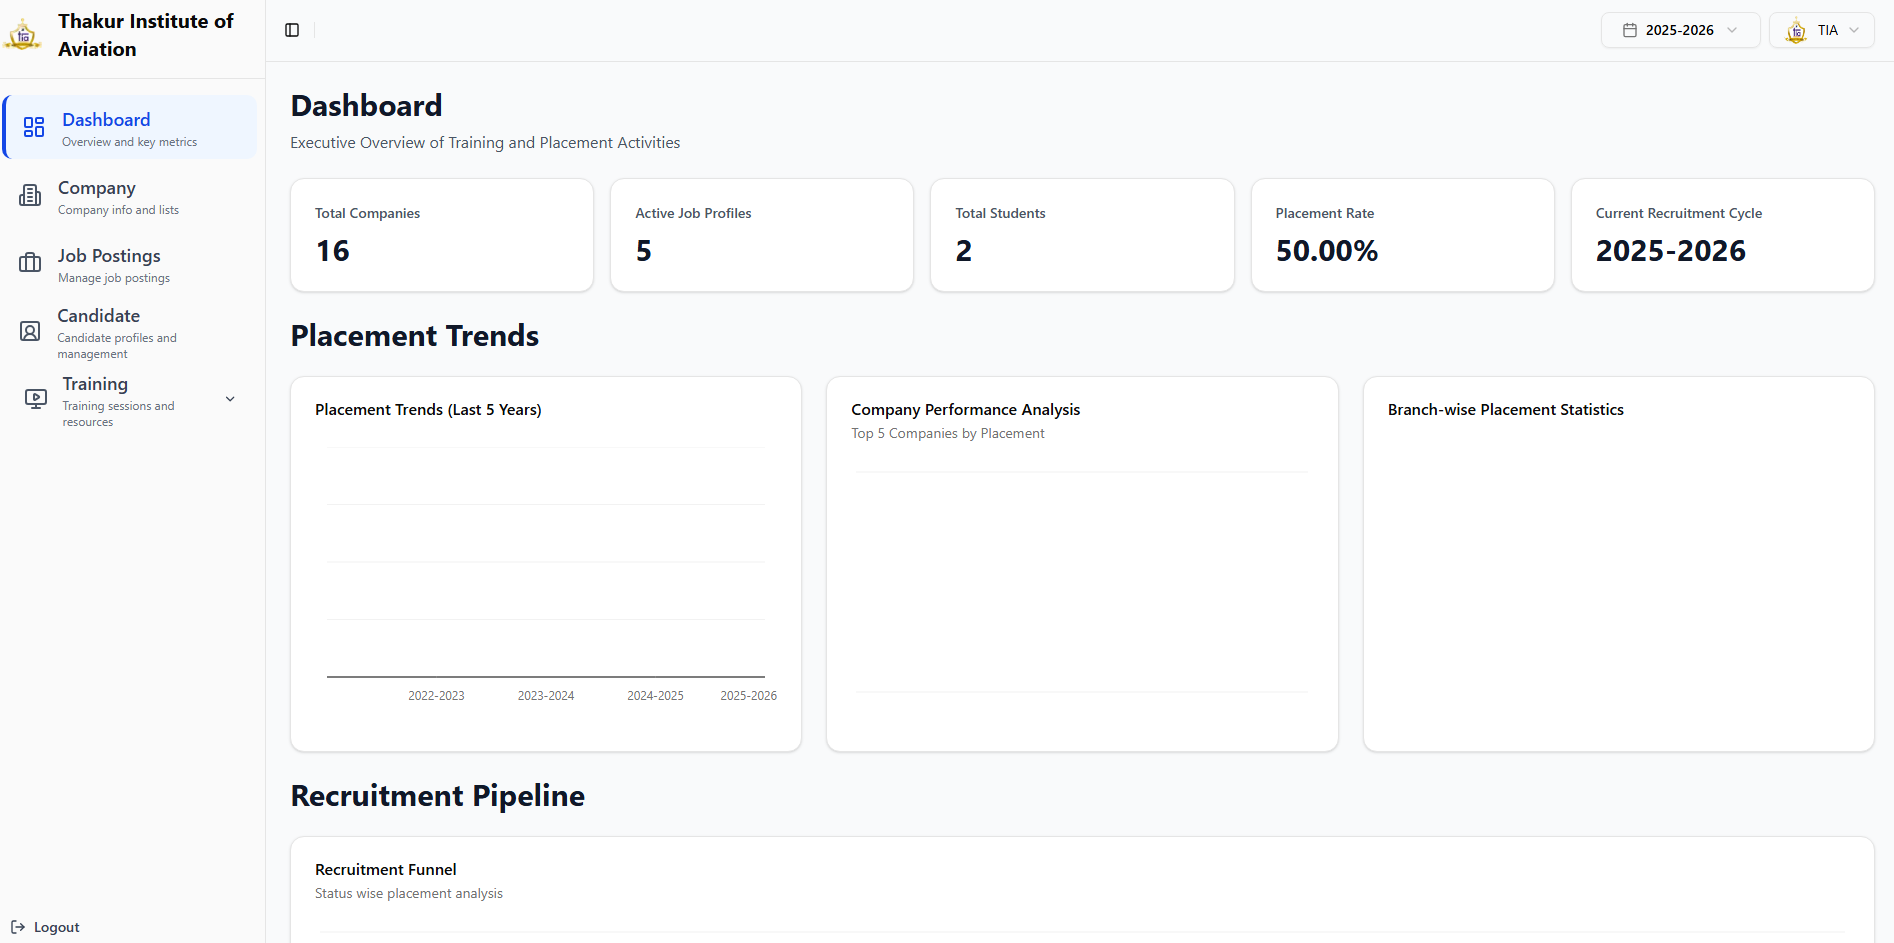The height and width of the screenshot is (943, 1894).
Task: Click the Logout arrow icon
Action: [x=18, y=927]
